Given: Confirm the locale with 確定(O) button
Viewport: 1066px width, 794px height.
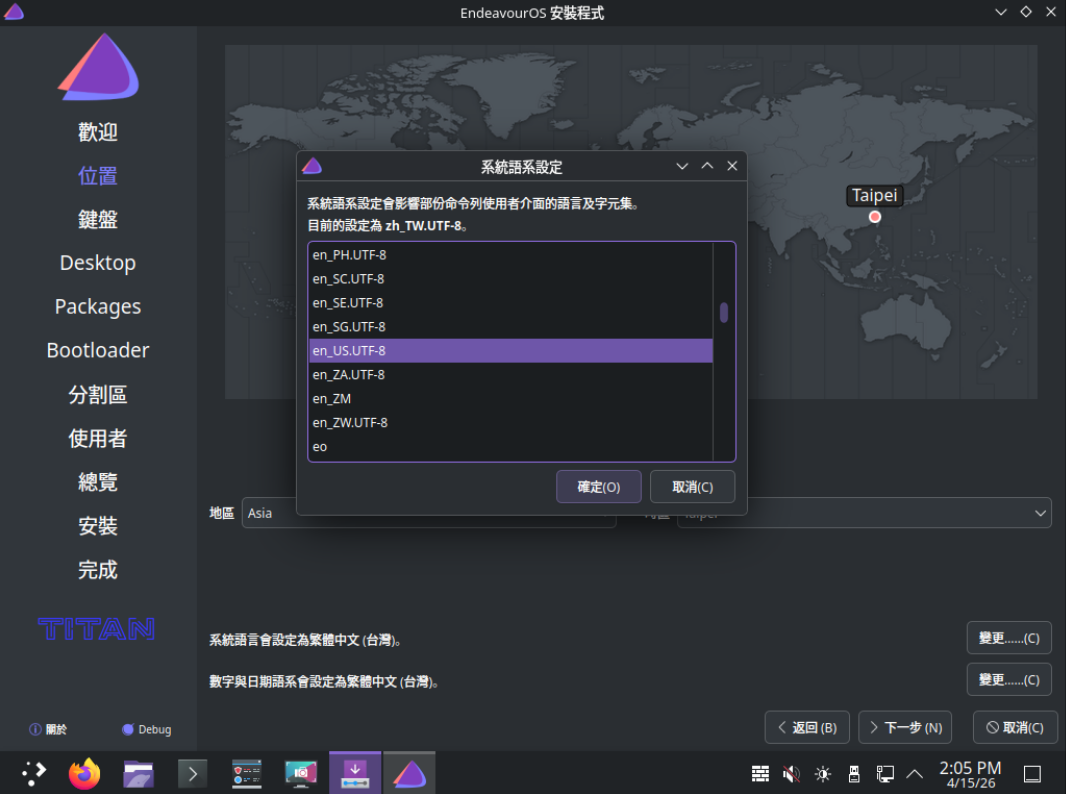Looking at the screenshot, I should [x=598, y=487].
